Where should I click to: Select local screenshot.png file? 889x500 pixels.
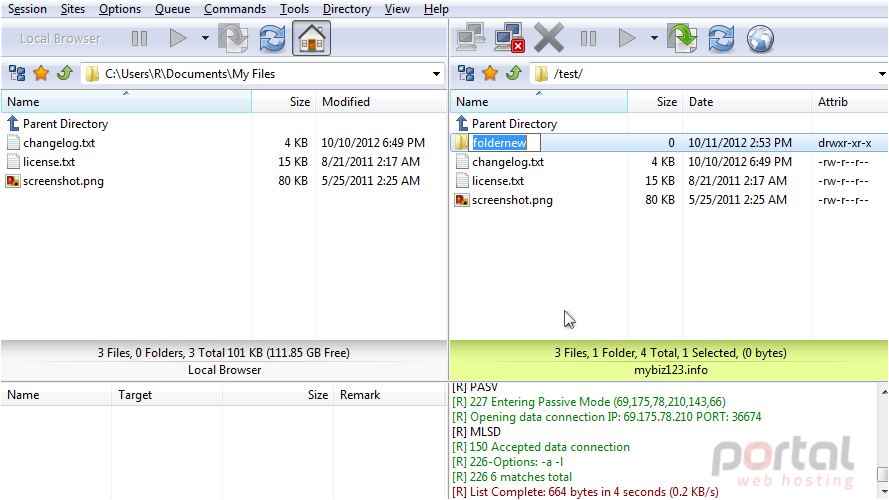pyautogui.click(x=55, y=181)
